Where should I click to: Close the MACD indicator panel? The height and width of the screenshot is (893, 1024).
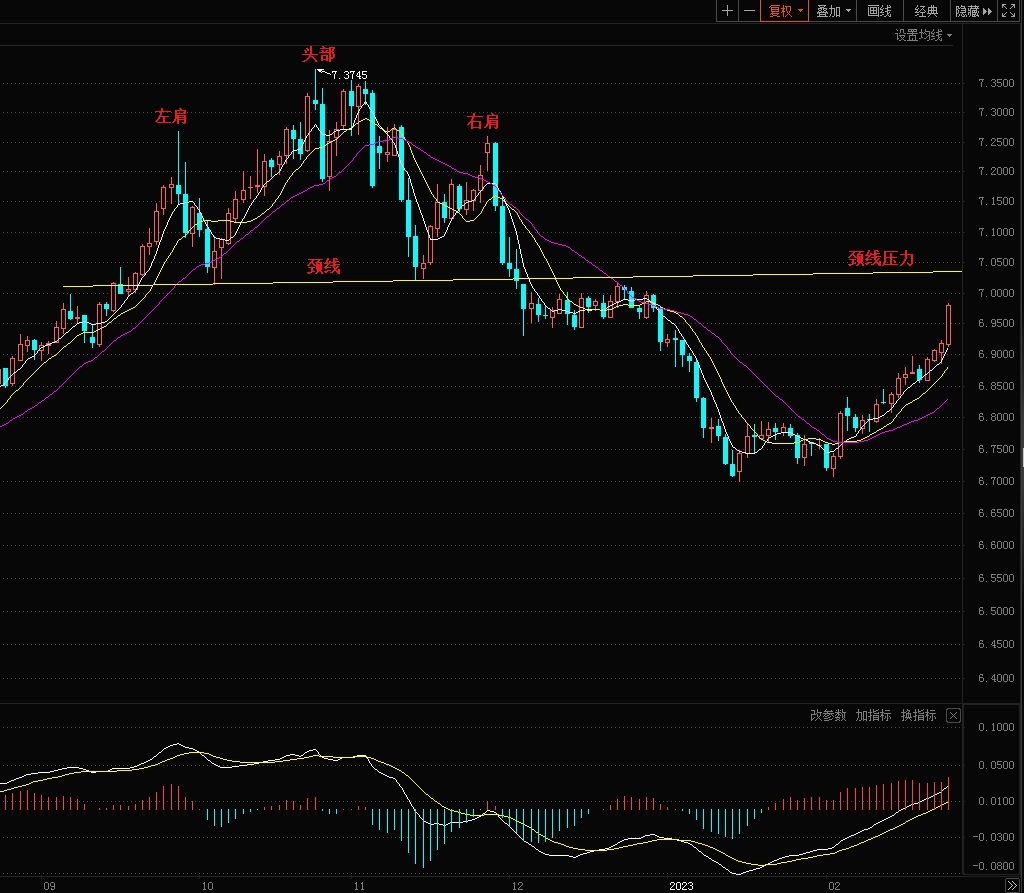click(953, 715)
